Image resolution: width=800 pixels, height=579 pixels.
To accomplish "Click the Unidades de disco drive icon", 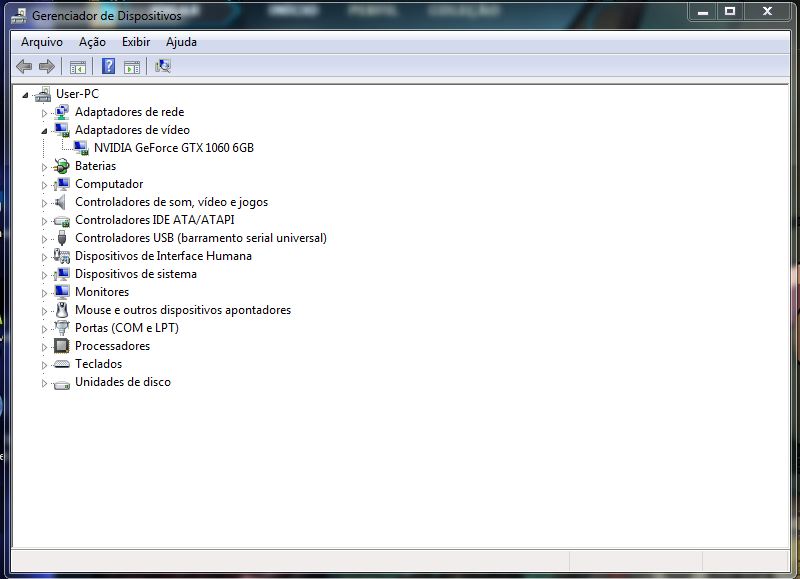I will tap(62, 384).
